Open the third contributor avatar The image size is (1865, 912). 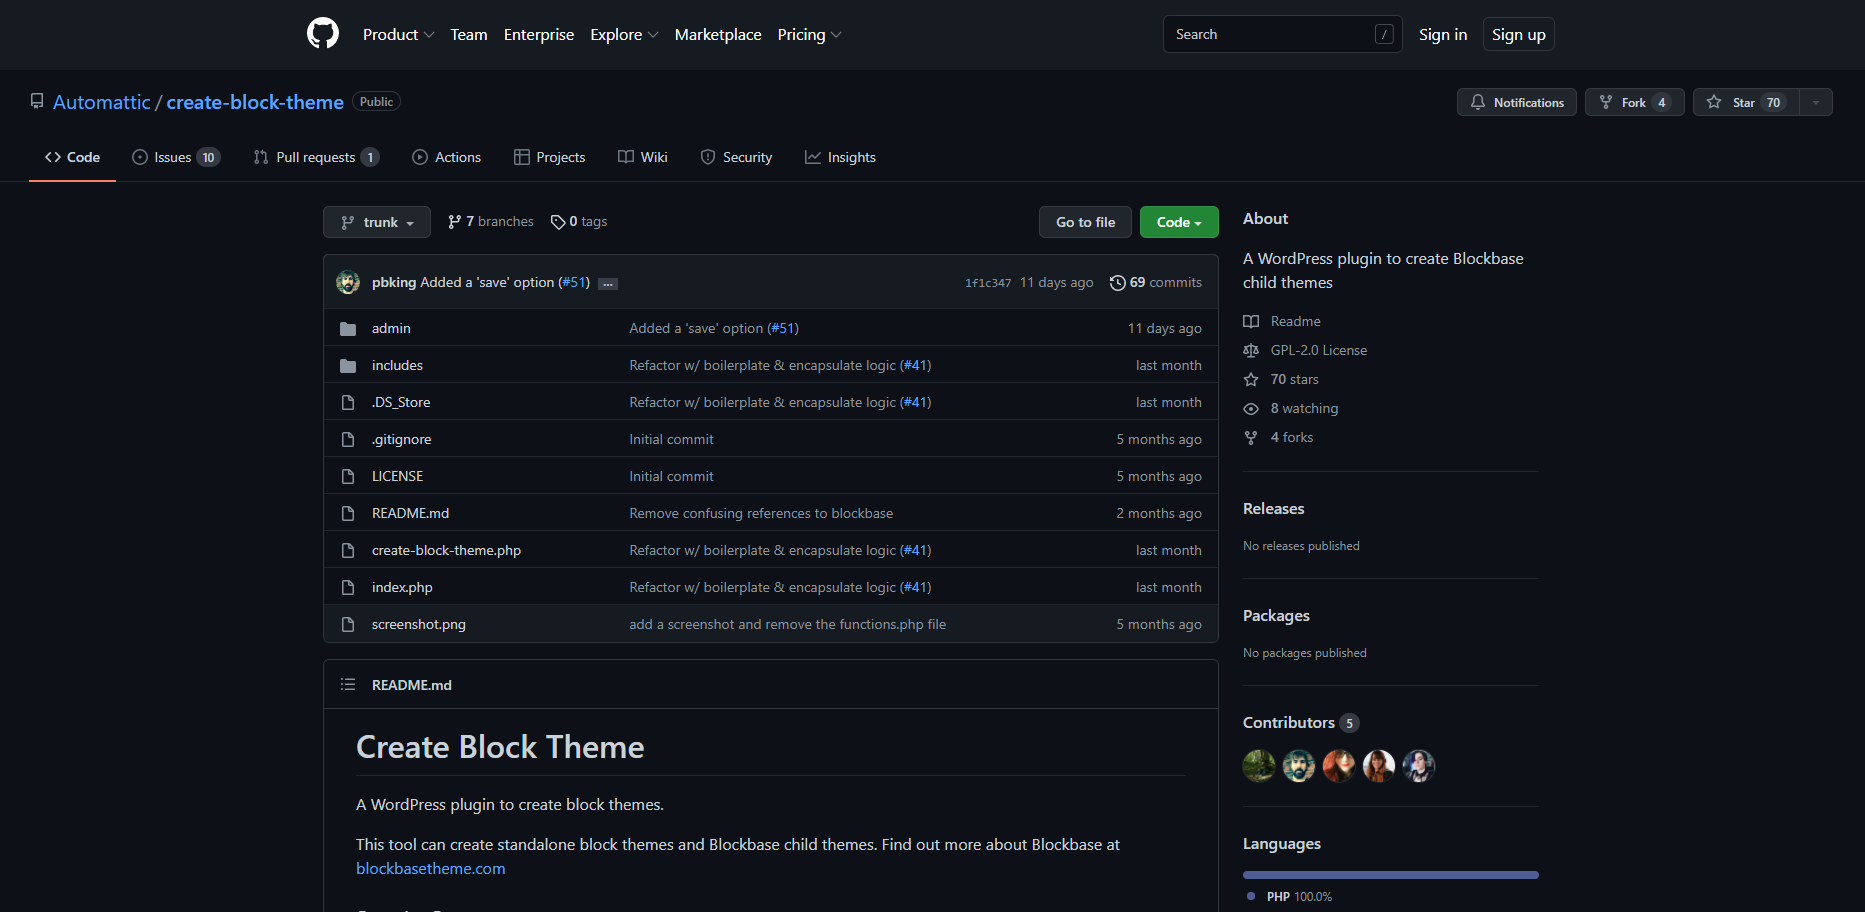coord(1339,766)
